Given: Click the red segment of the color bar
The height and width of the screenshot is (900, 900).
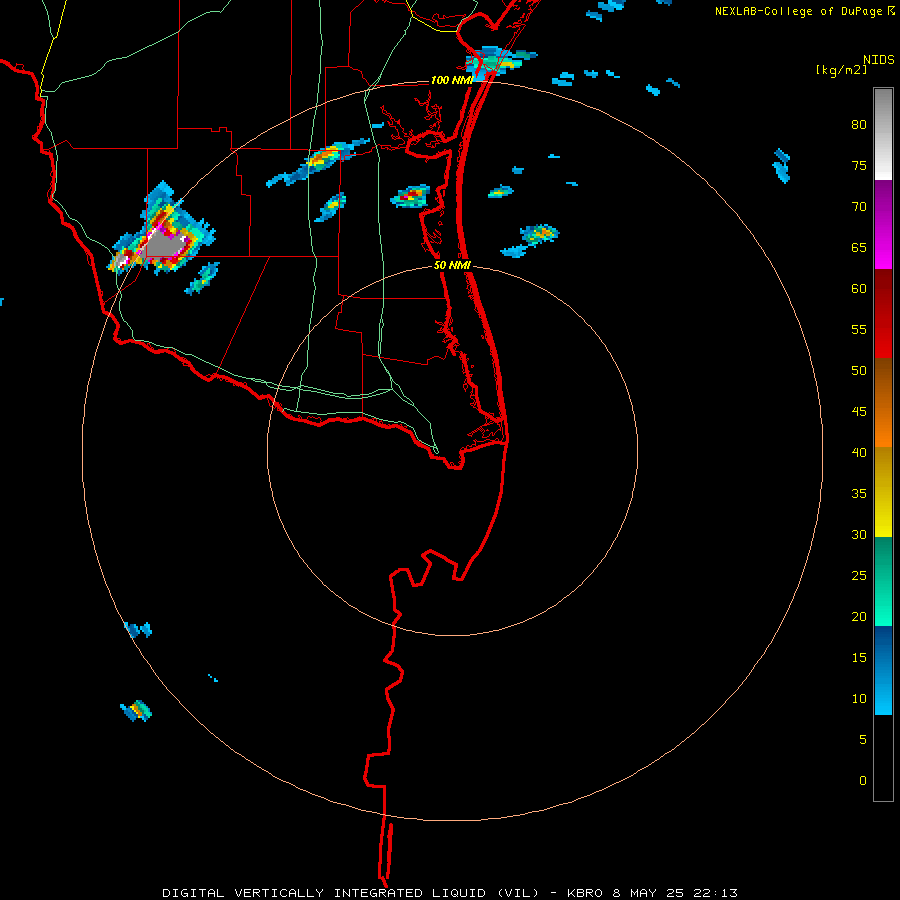Looking at the screenshot, I should click(883, 314).
